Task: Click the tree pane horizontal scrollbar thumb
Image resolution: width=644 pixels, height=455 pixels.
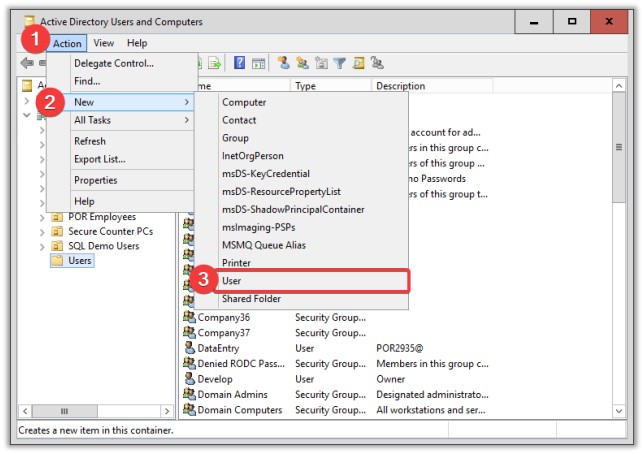Action: (64, 411)
